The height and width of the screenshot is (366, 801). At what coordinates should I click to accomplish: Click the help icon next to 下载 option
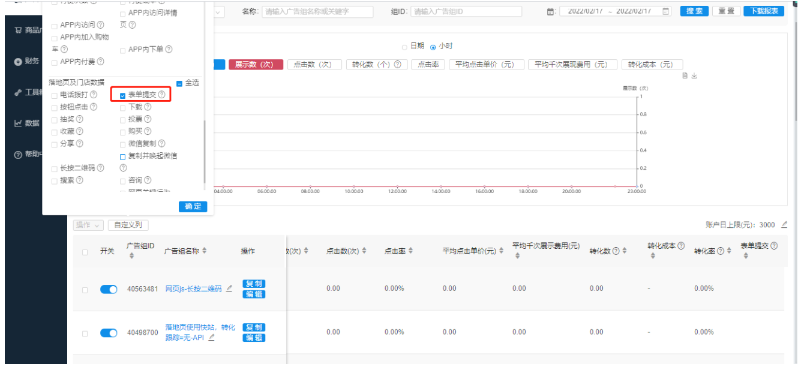[x=148, y=107]
